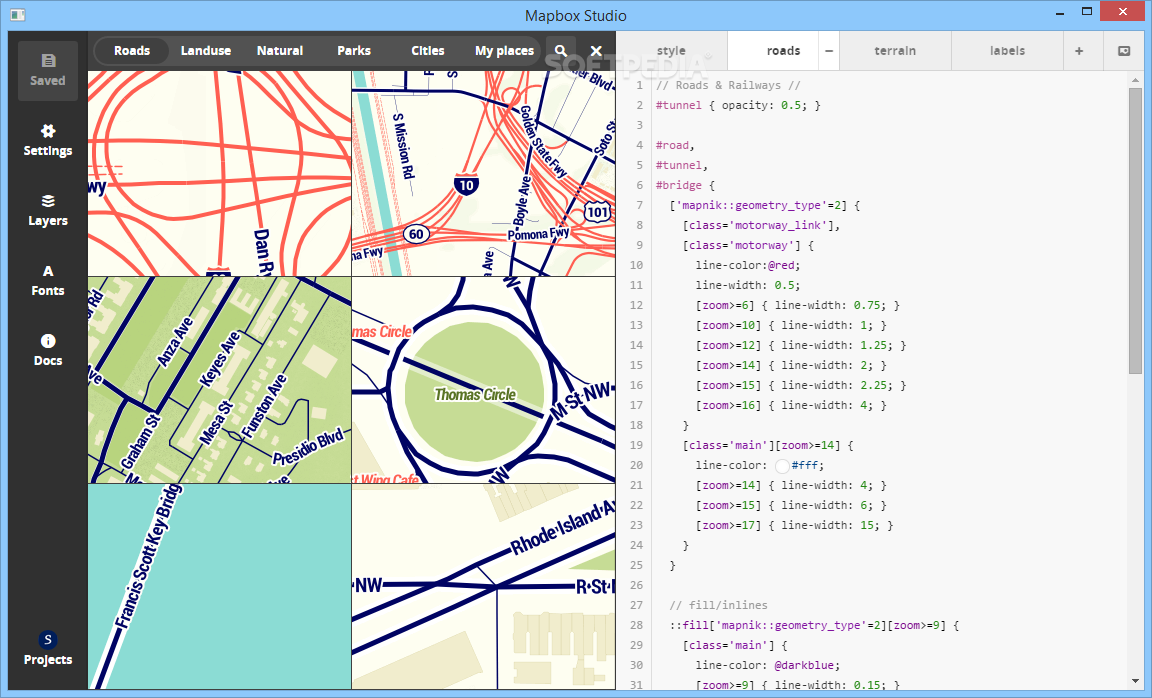This screenshot has height=698, width=1152.
Task: Open the Layers panel
Action: pos(48,210)
